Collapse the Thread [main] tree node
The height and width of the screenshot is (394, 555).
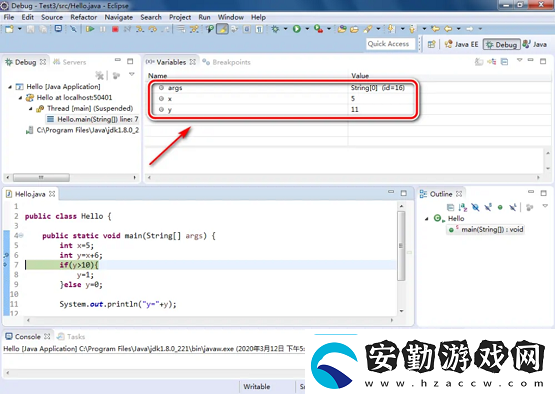click(x=31, y=109)
